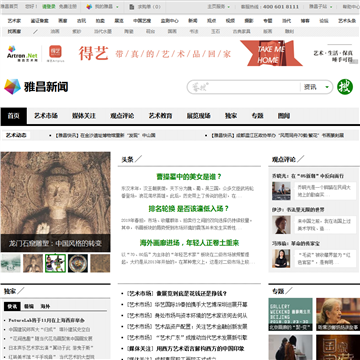360x360 pixels.
Task: Open 中国艺搜 in the top navigation
Action: 142,21
